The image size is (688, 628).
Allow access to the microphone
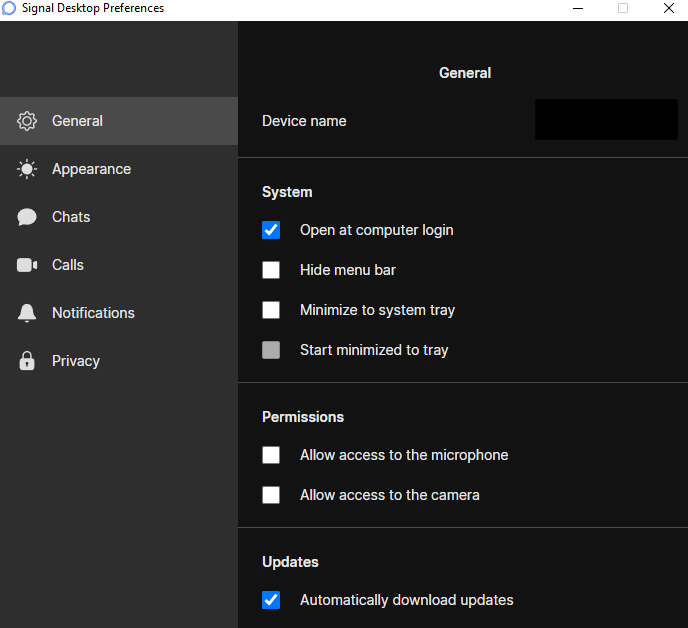pyautogui.click(x=271, y=455)
